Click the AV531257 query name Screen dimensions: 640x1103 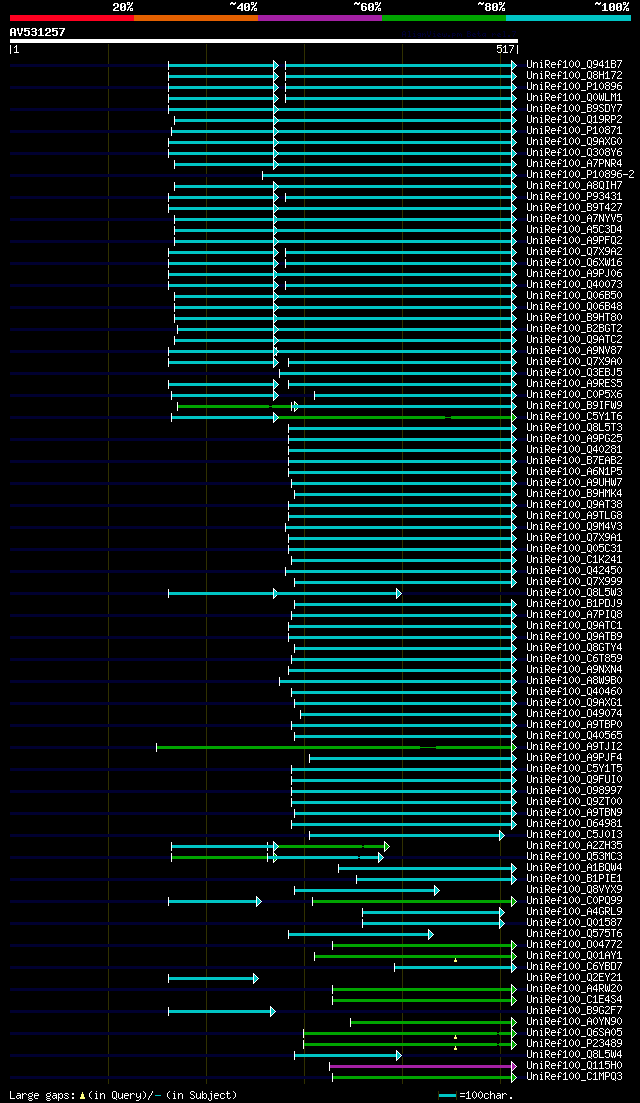coord(37,32)
